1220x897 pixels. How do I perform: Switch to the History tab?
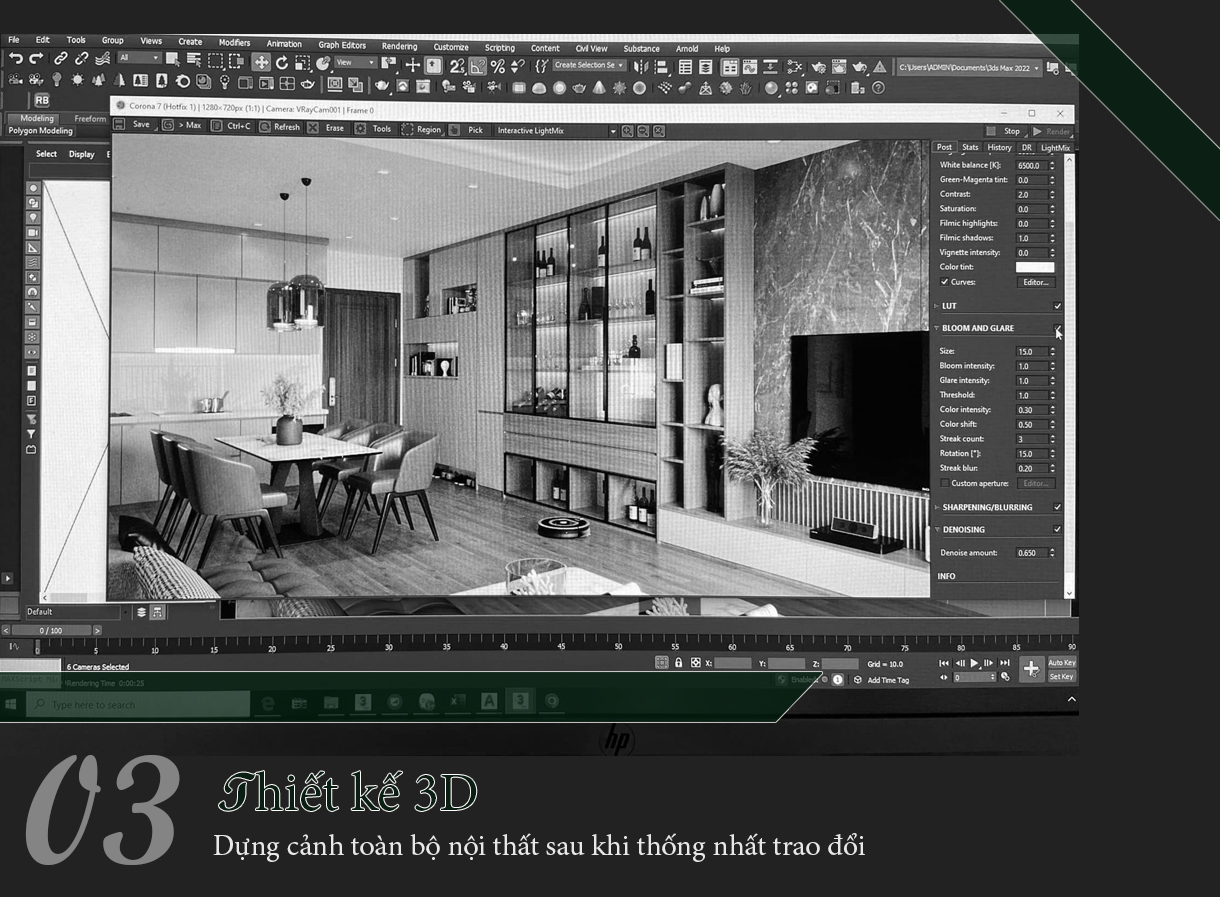pos(999,147)
